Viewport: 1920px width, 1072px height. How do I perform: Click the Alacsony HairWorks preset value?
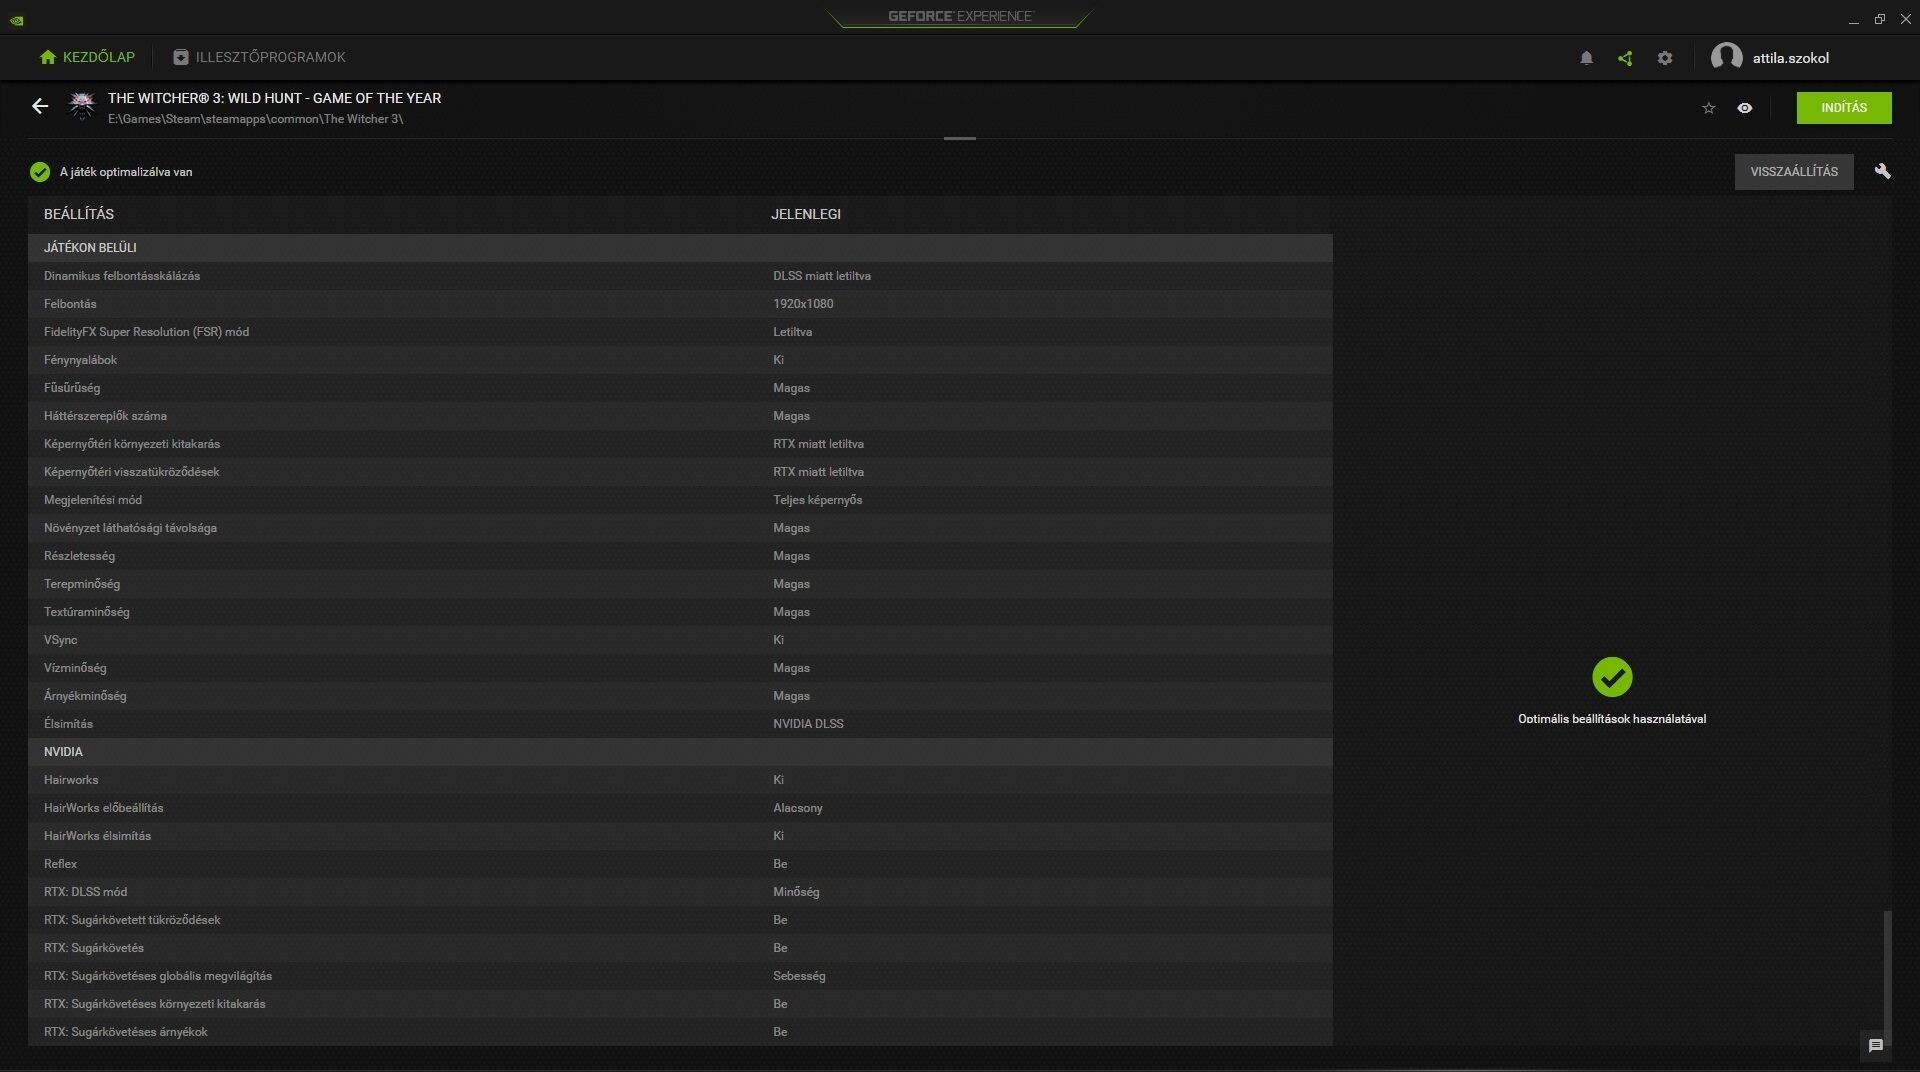798,808
